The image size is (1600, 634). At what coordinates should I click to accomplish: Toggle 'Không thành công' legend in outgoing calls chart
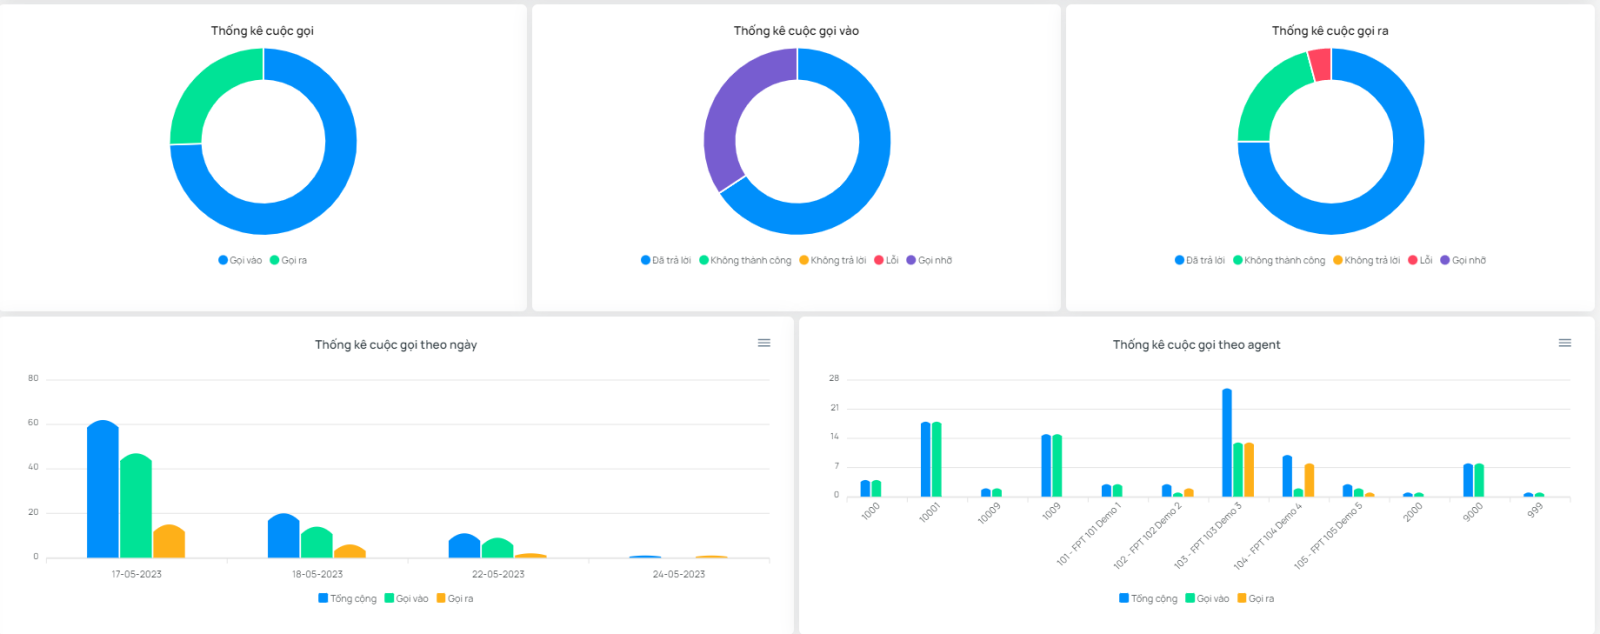click(1279, 260)
